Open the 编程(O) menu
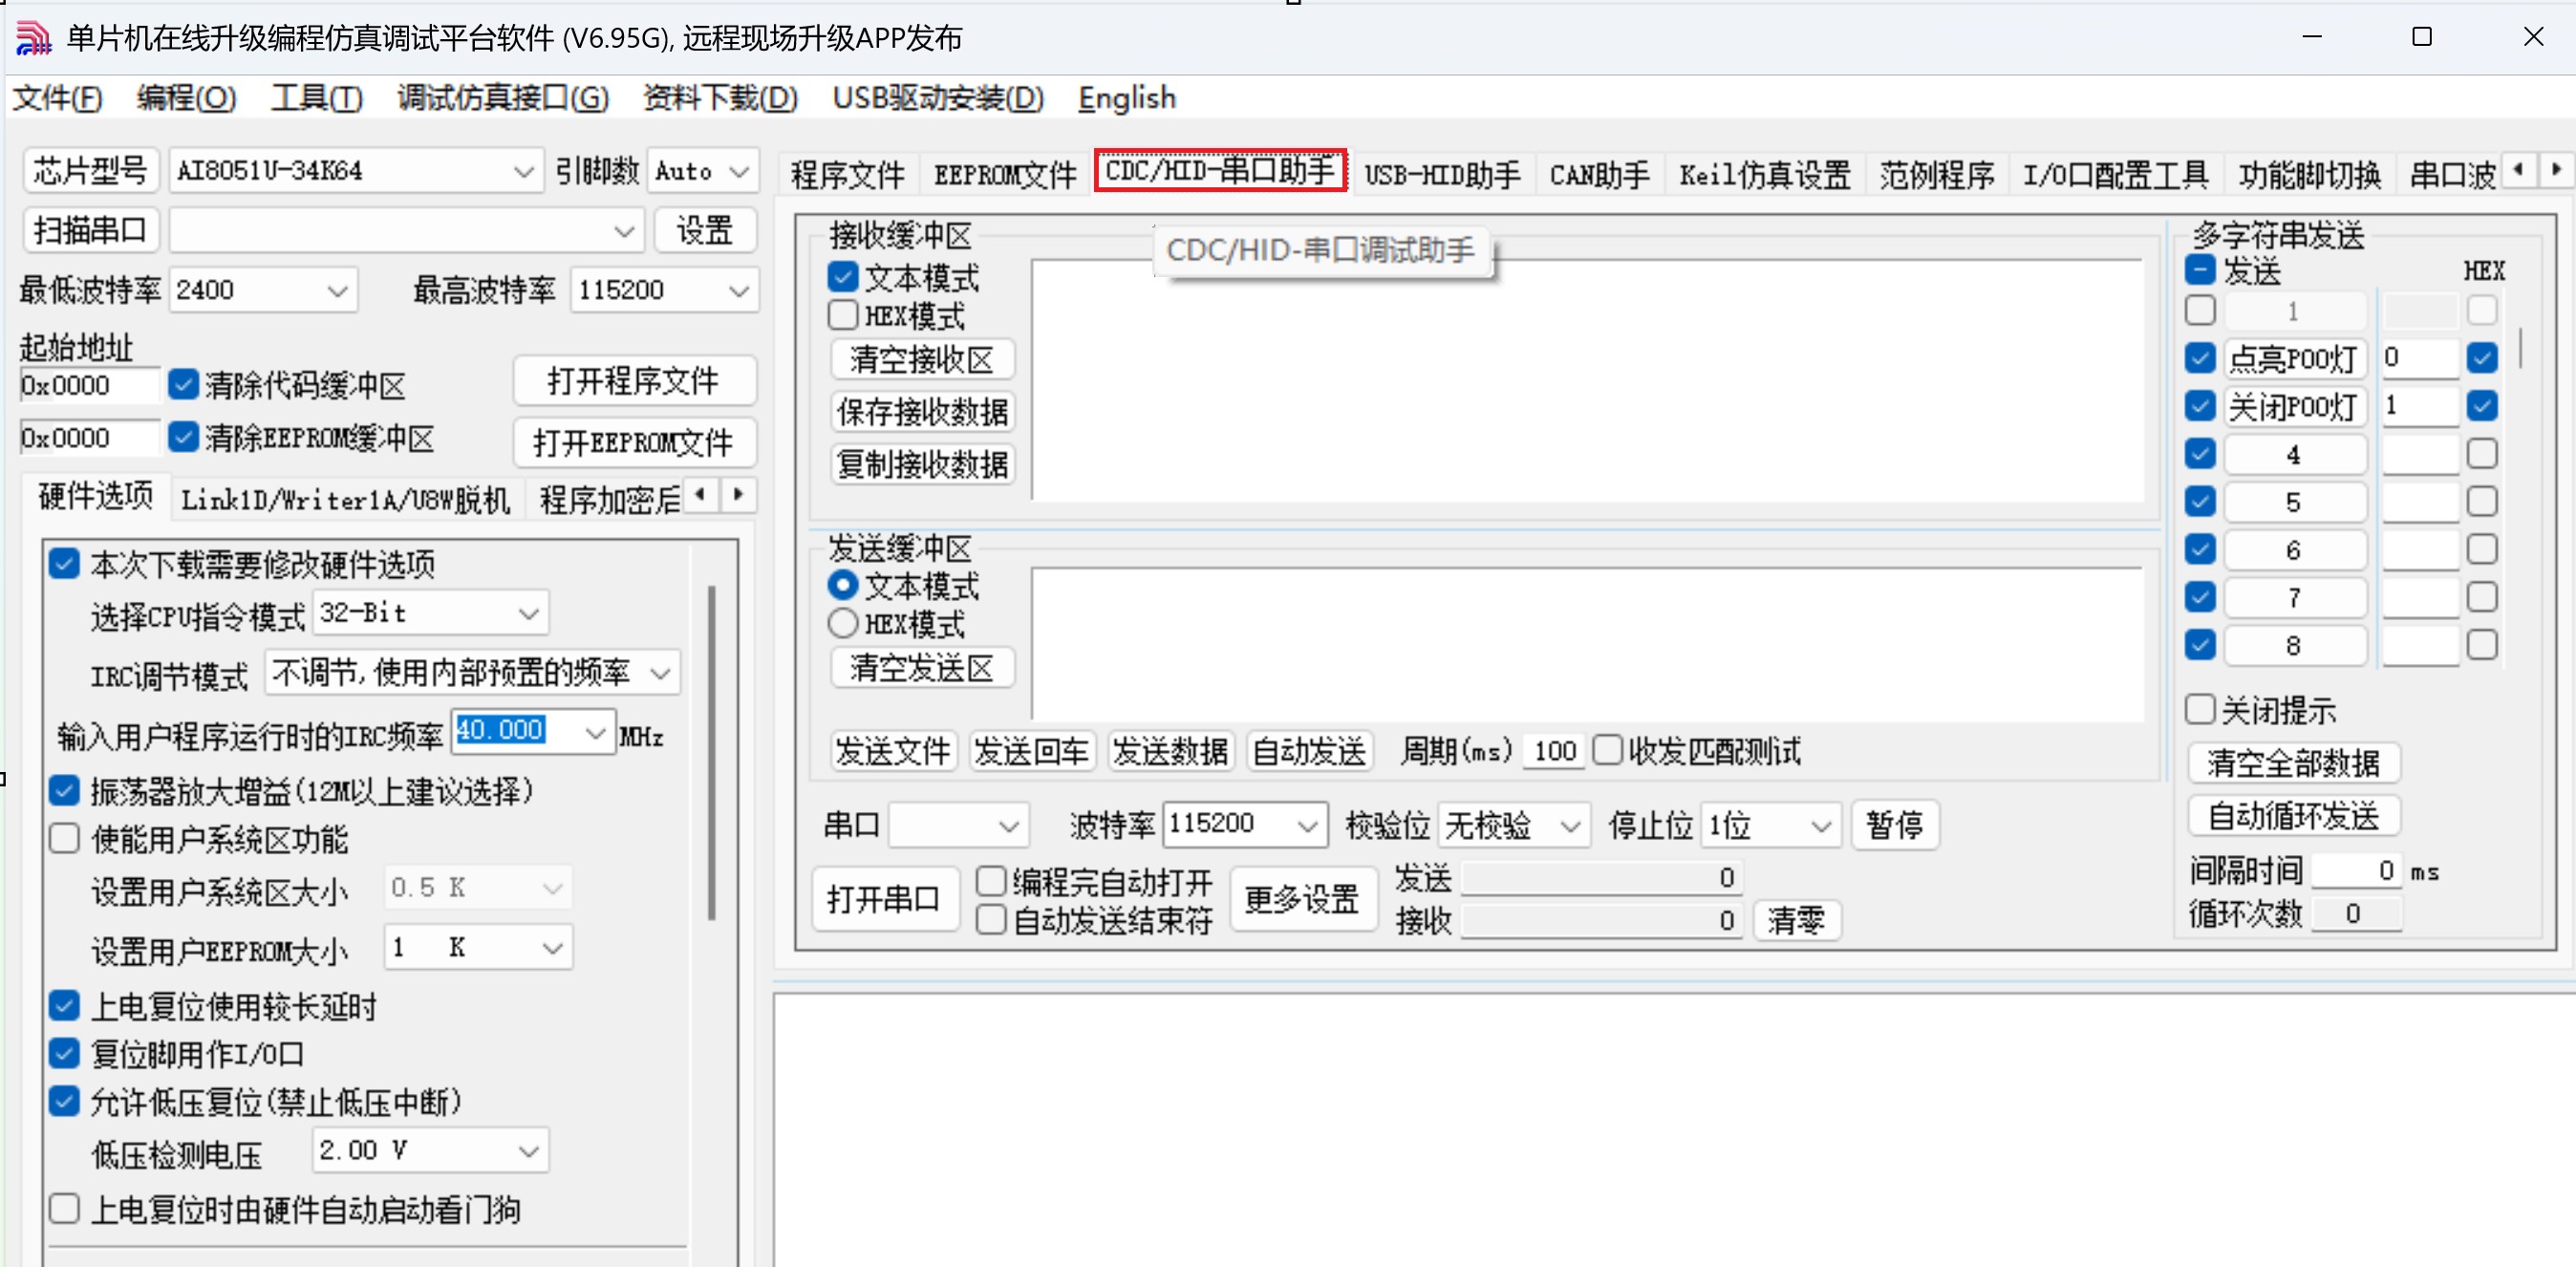The image size is (2576, 1267). click(186, 98)
